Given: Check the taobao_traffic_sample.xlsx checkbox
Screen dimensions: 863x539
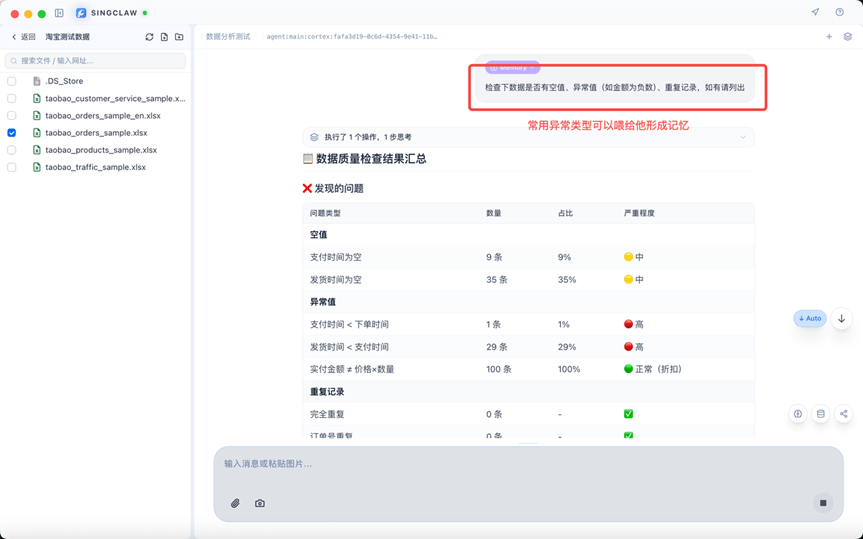Looking at the screenshot, I should (12, 167).
